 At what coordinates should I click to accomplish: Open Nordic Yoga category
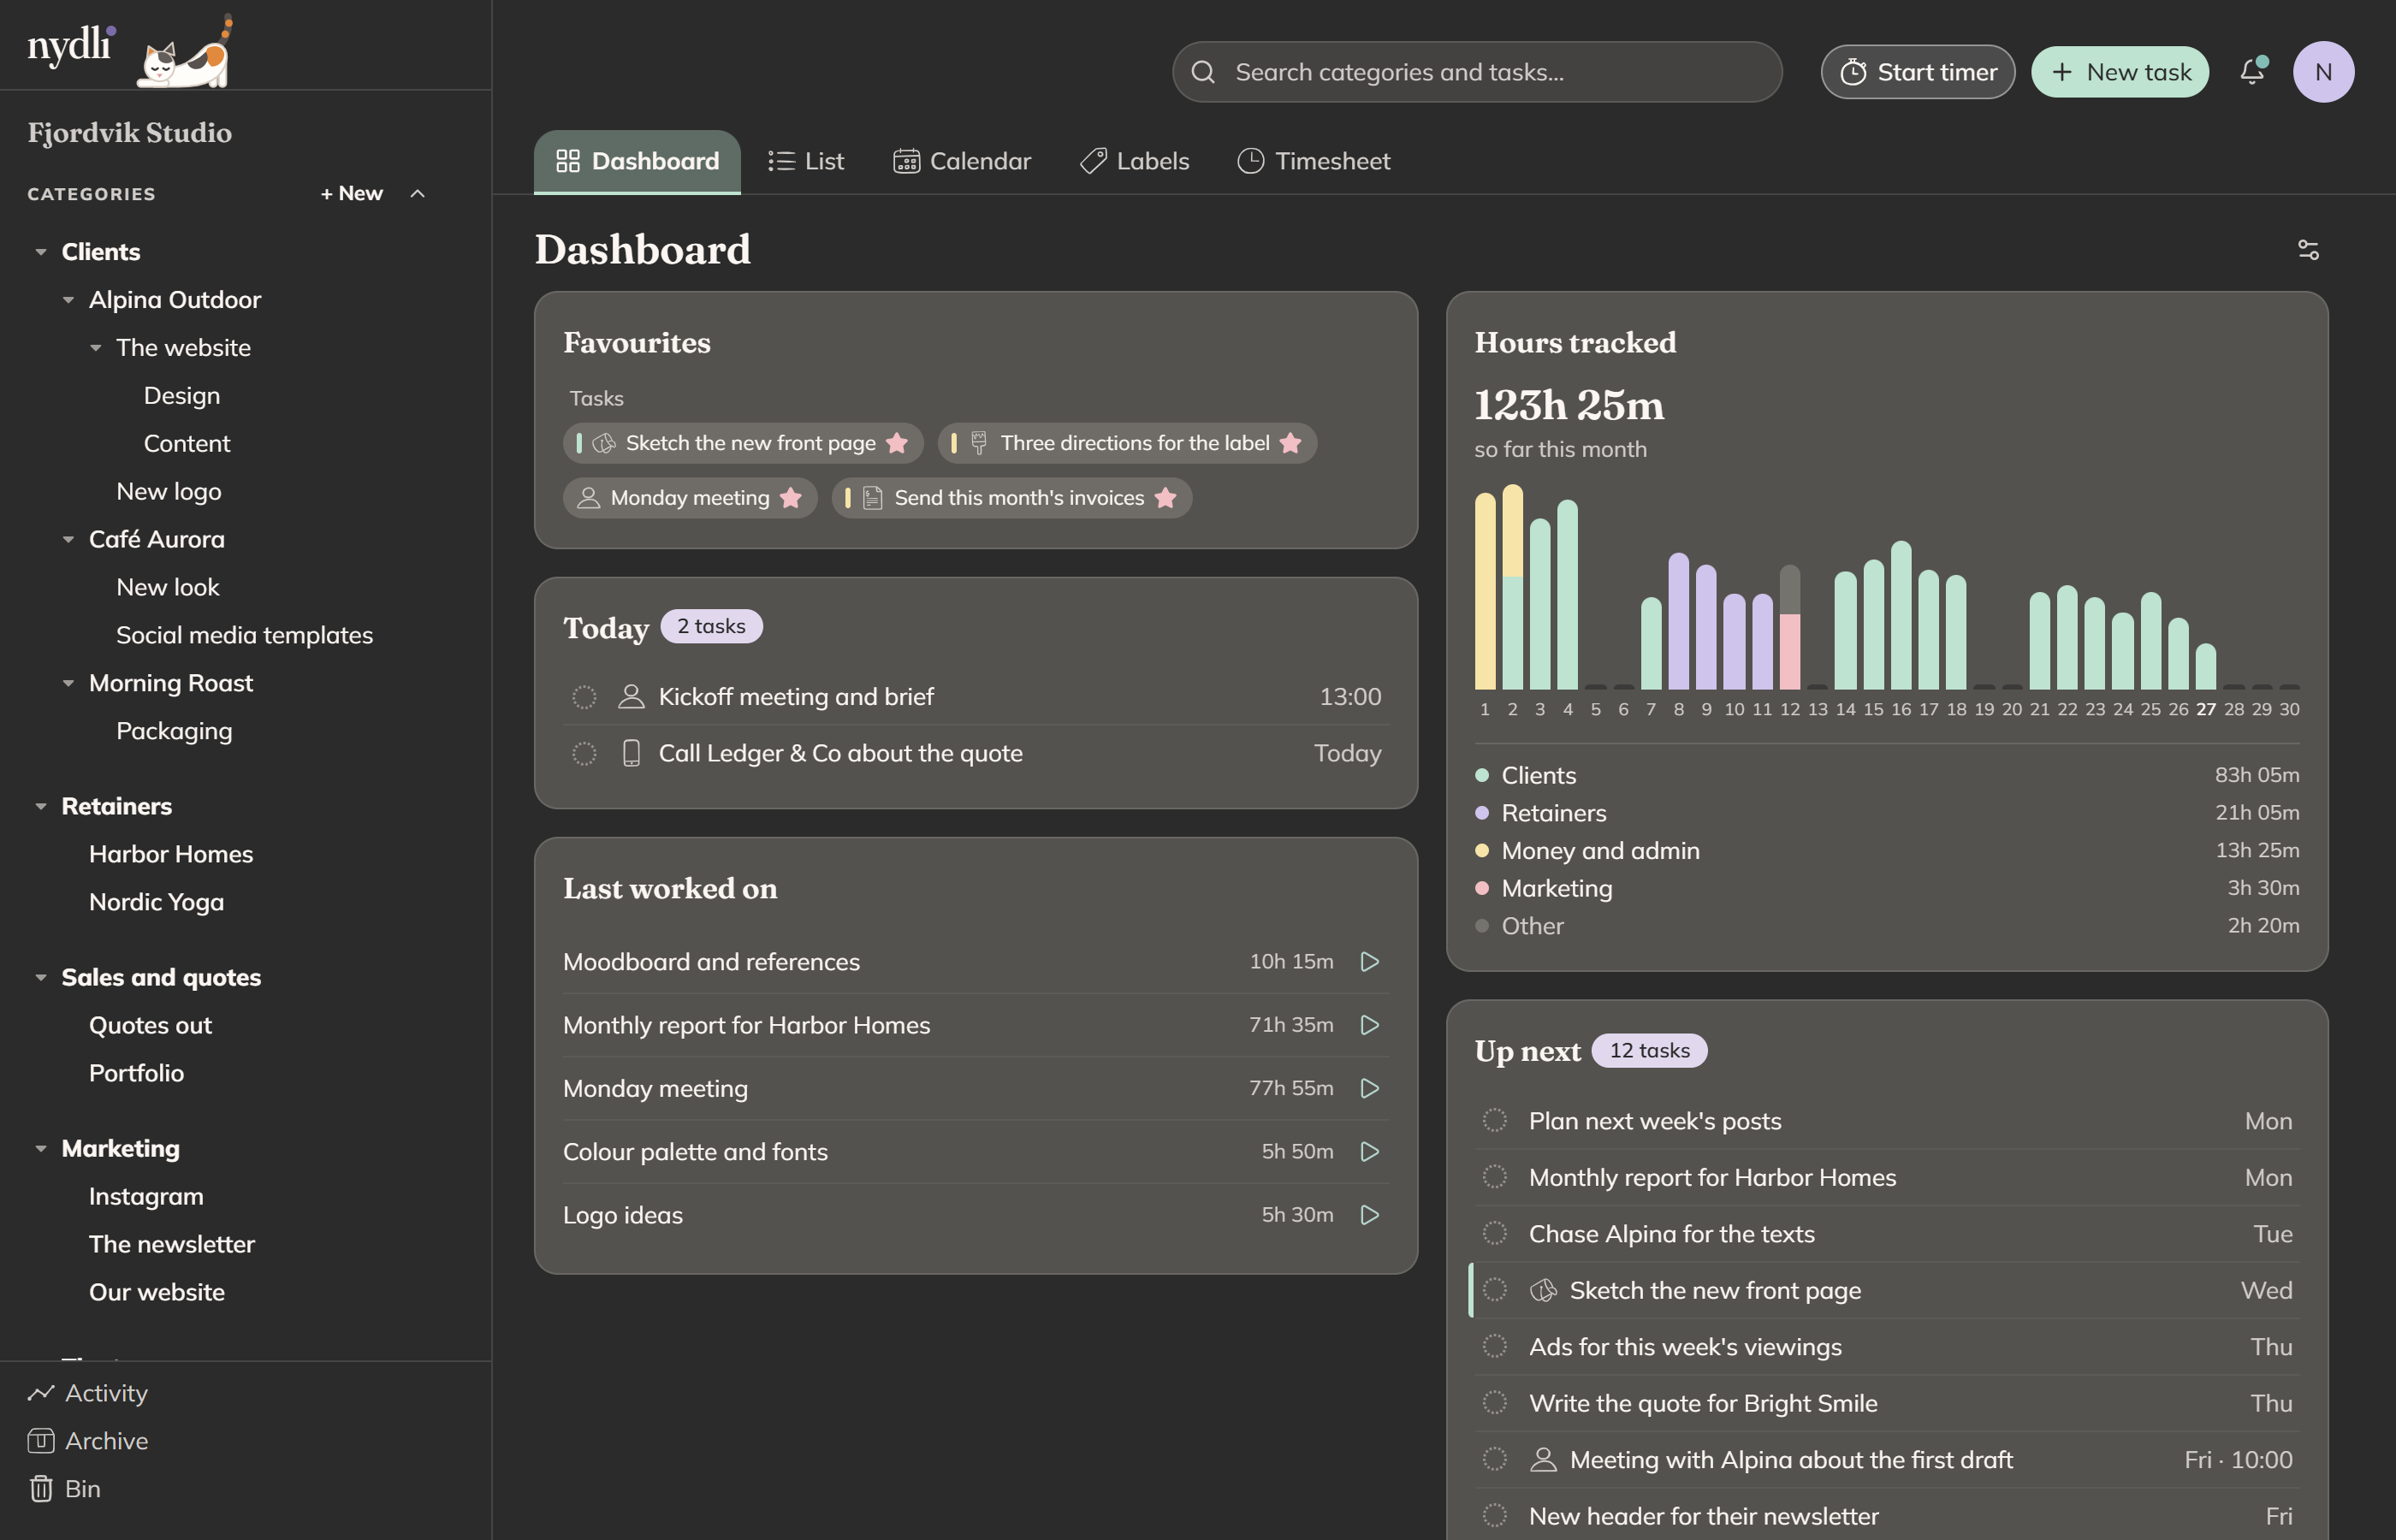(157, 902)
